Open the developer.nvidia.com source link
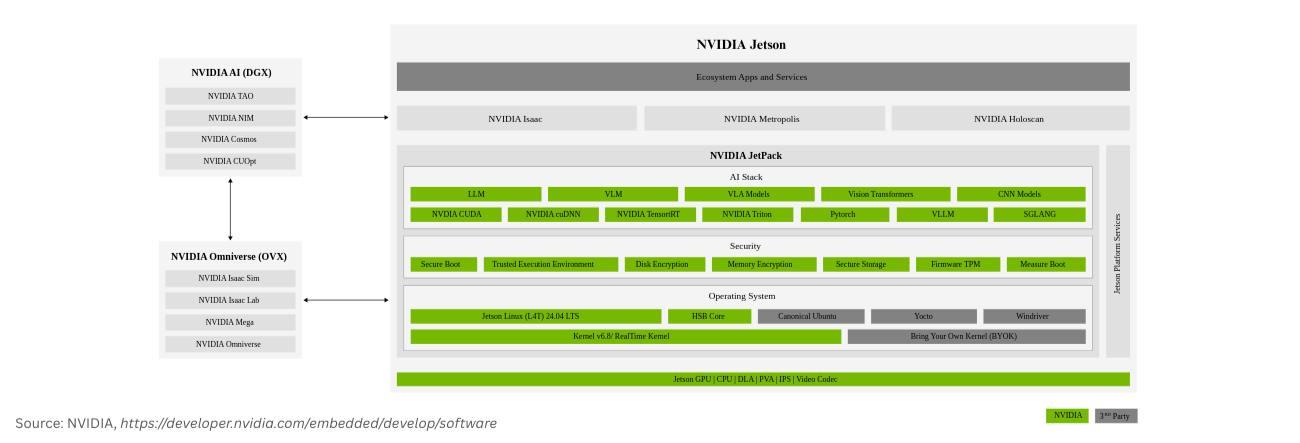The height and width of the screenshot is (443, 1300). 308,424
